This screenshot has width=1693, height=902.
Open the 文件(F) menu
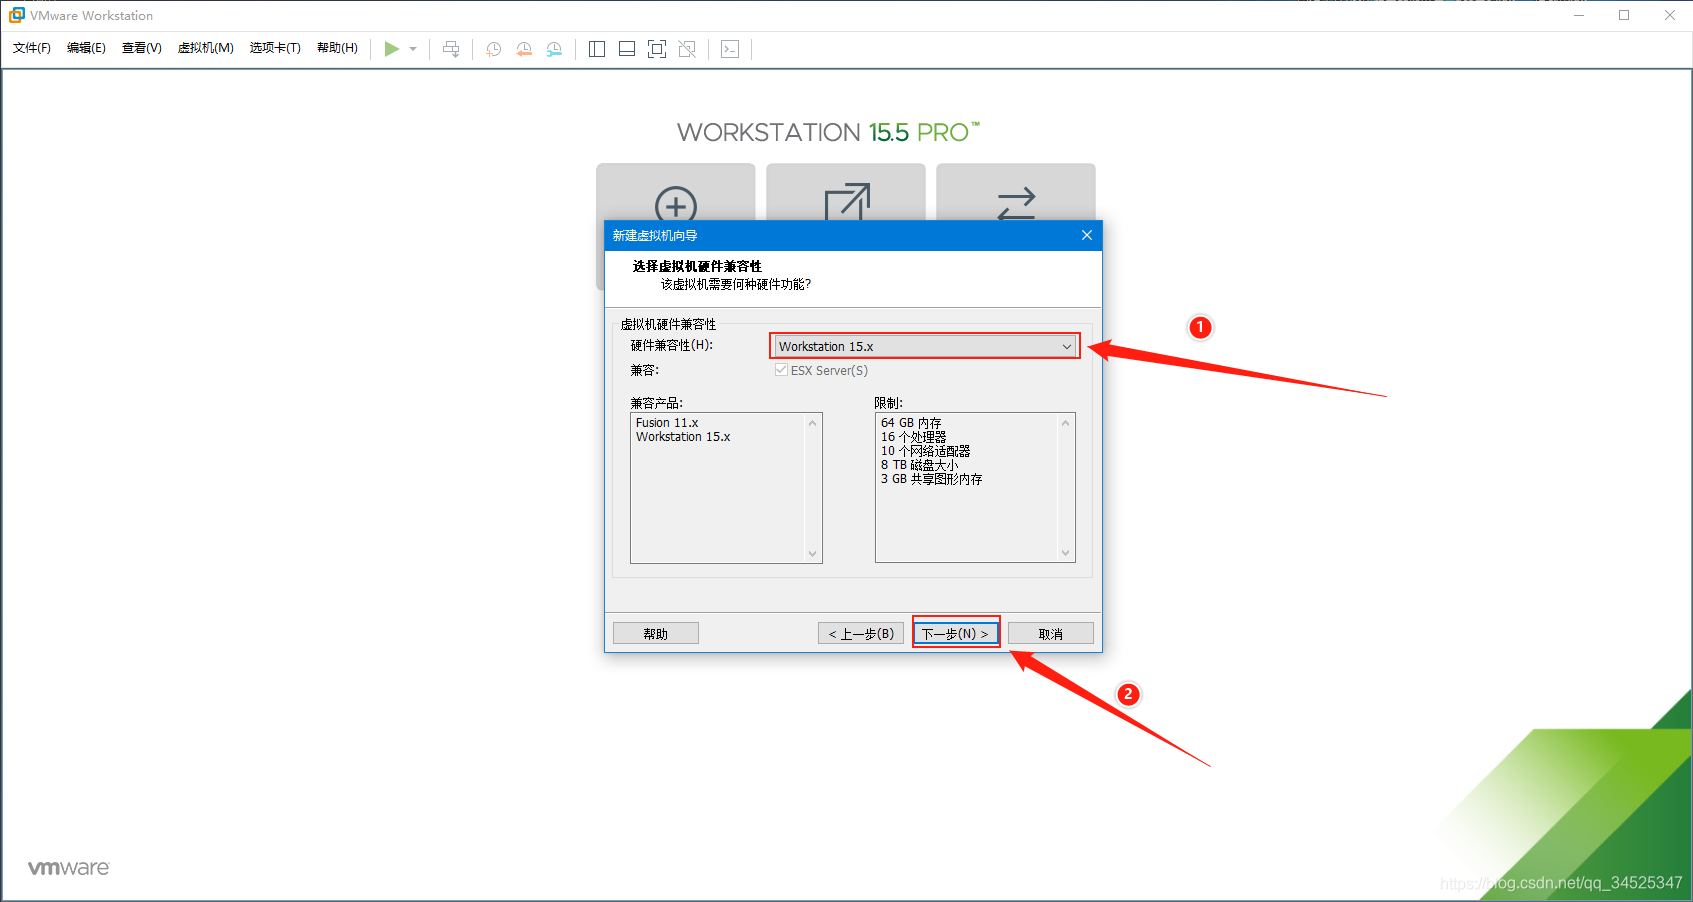32,48
